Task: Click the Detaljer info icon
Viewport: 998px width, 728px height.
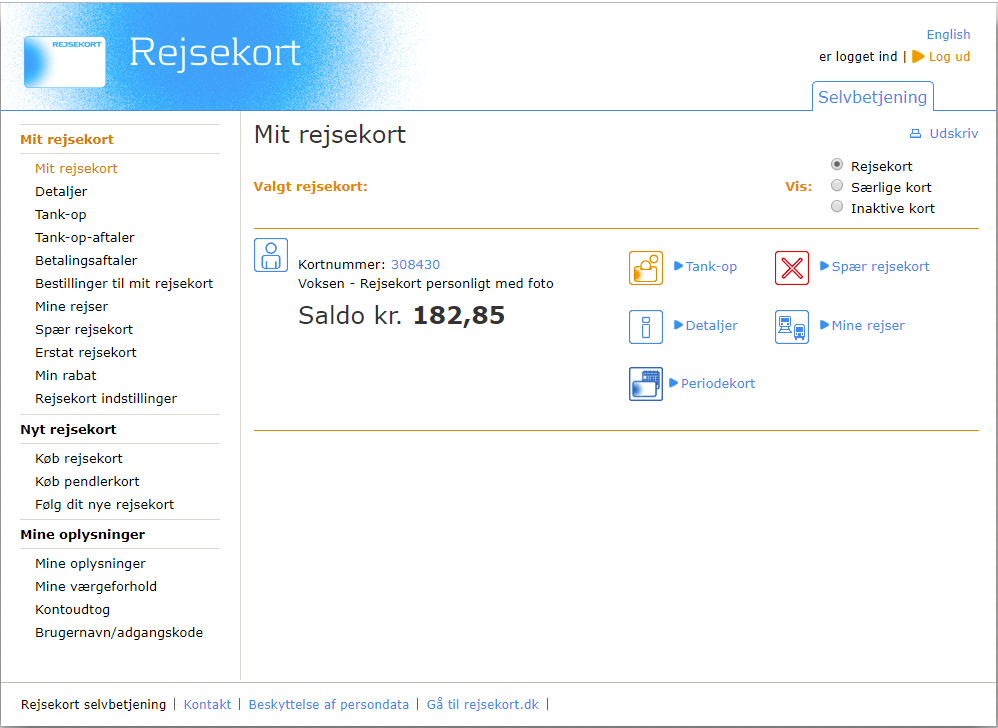Action: 645,327
